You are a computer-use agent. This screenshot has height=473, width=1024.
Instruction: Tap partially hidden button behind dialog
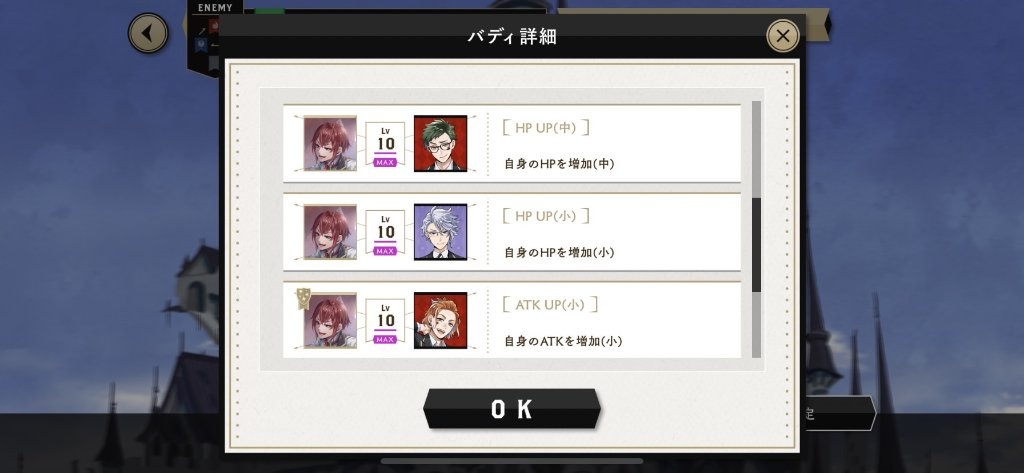pyautogui.click(x=840, y=414)
